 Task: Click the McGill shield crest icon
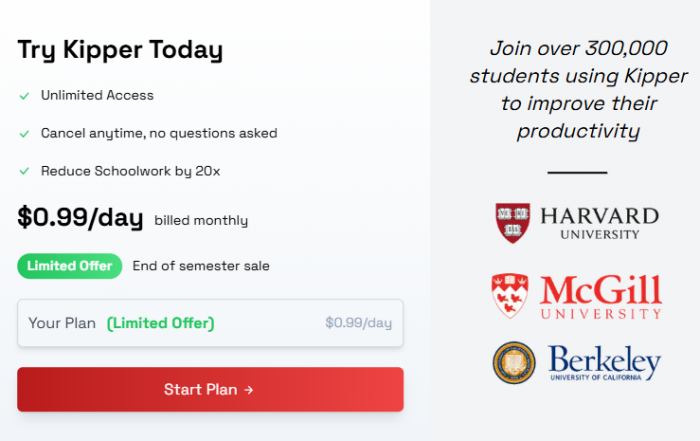click(510, 295)
